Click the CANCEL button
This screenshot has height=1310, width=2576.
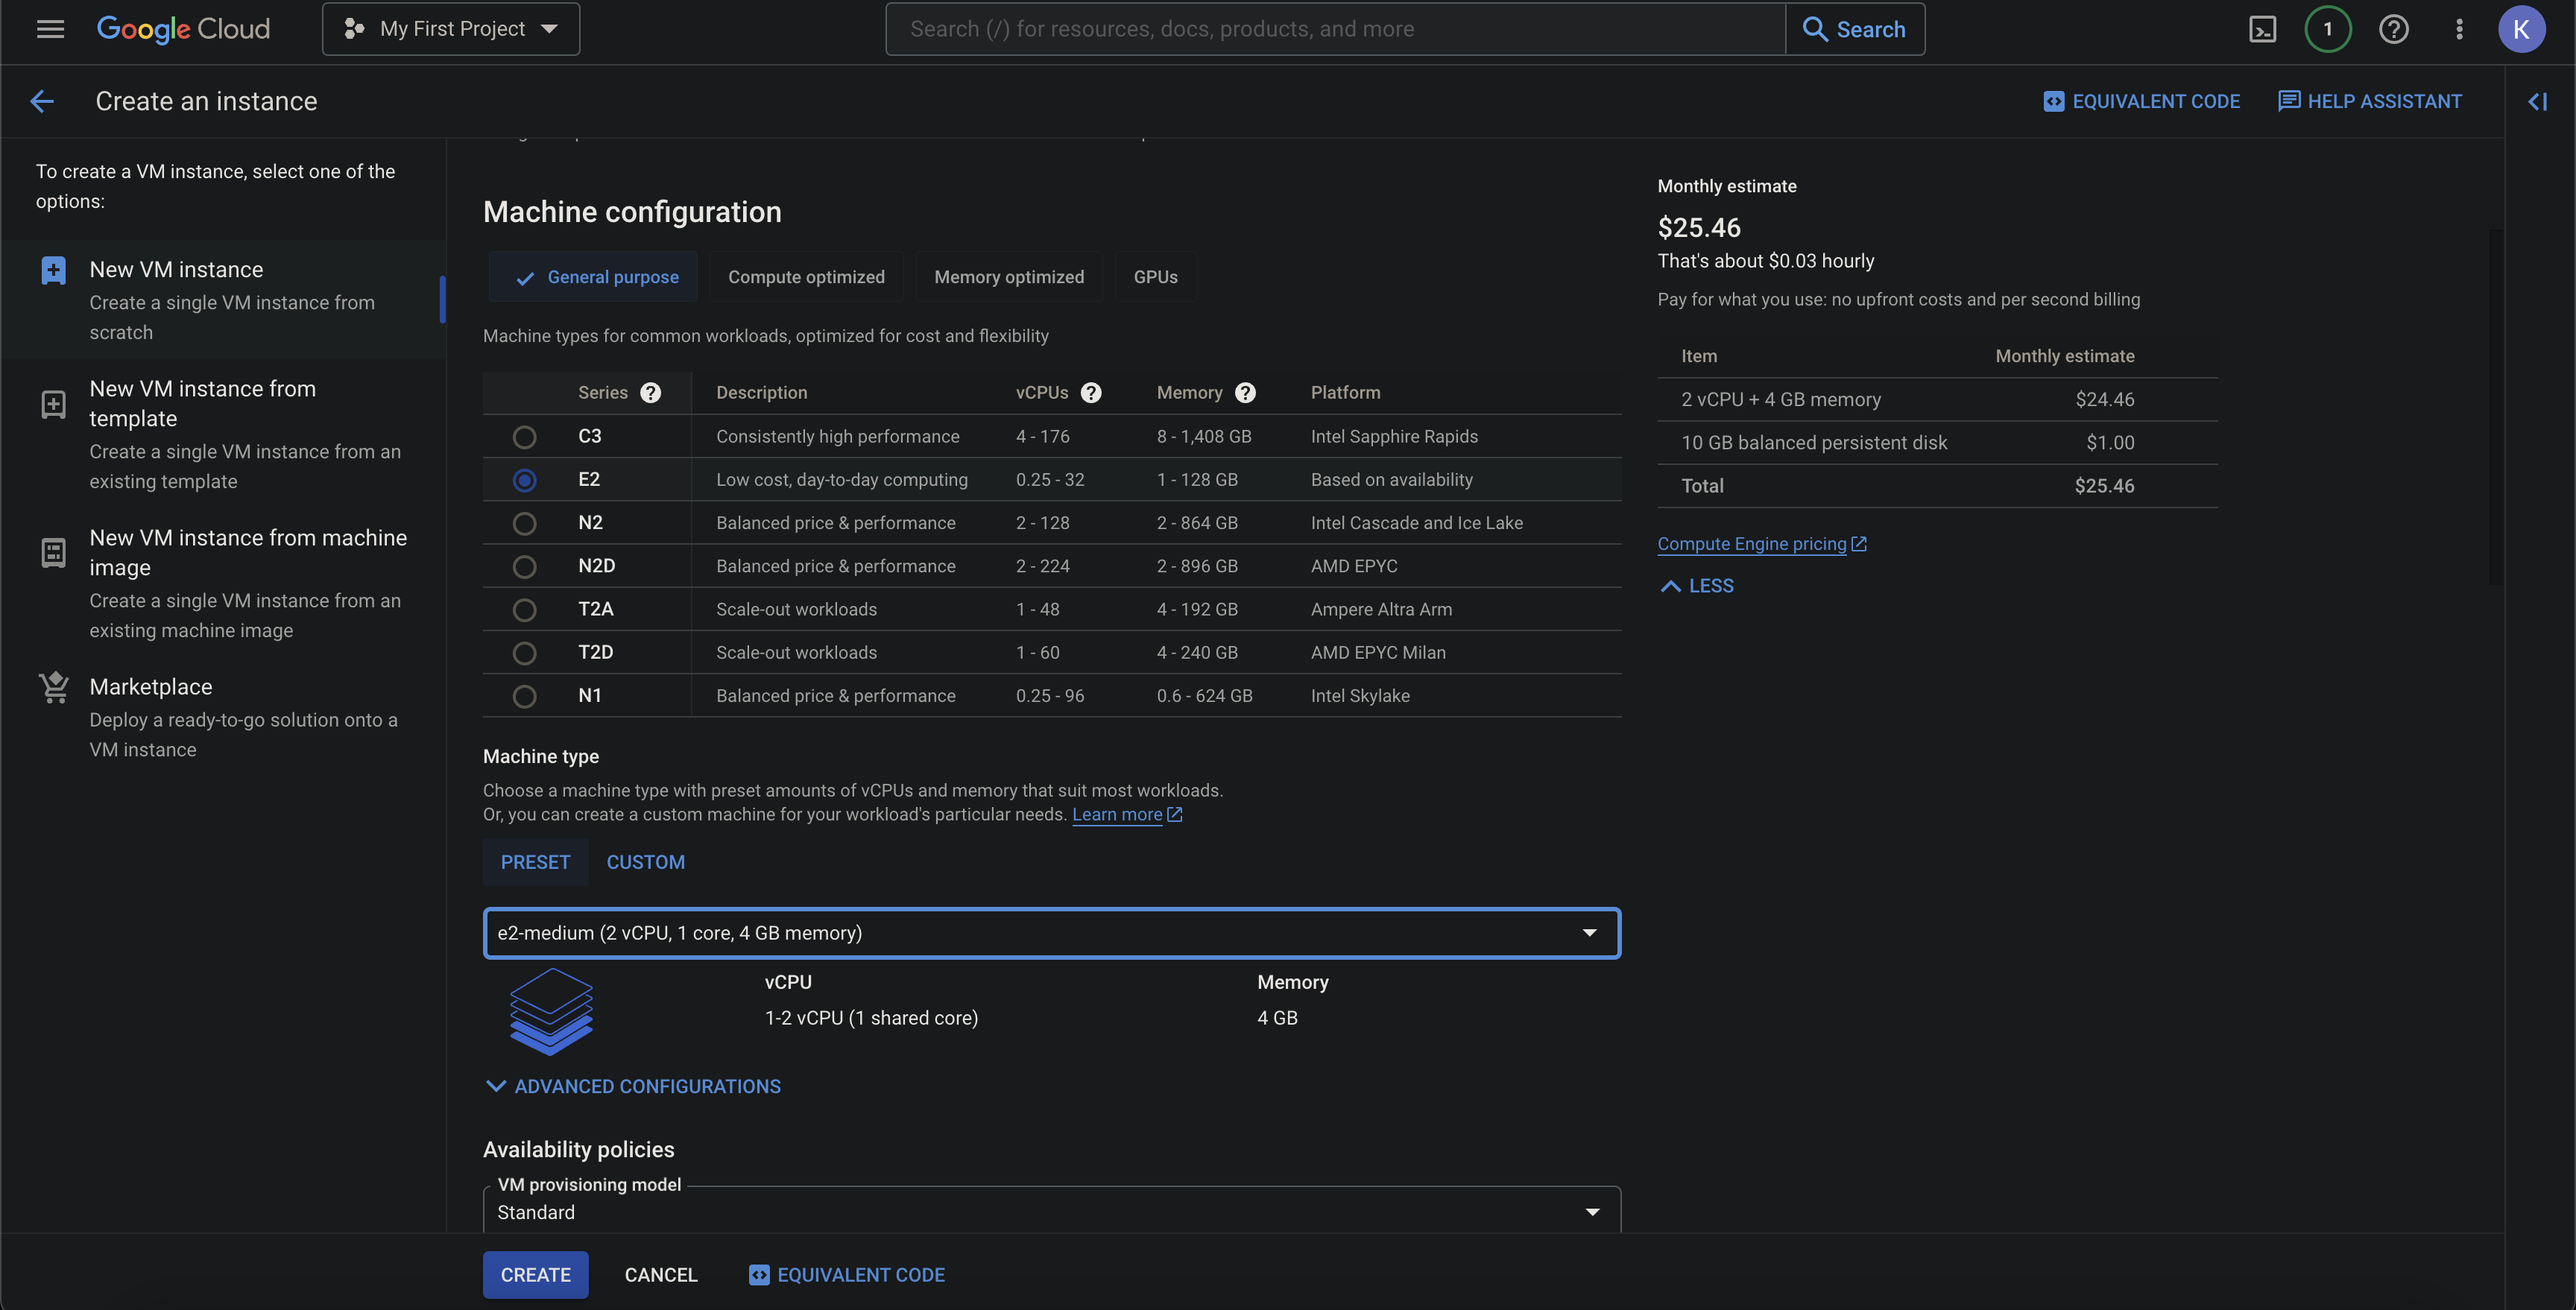[x=661, y=1275]
